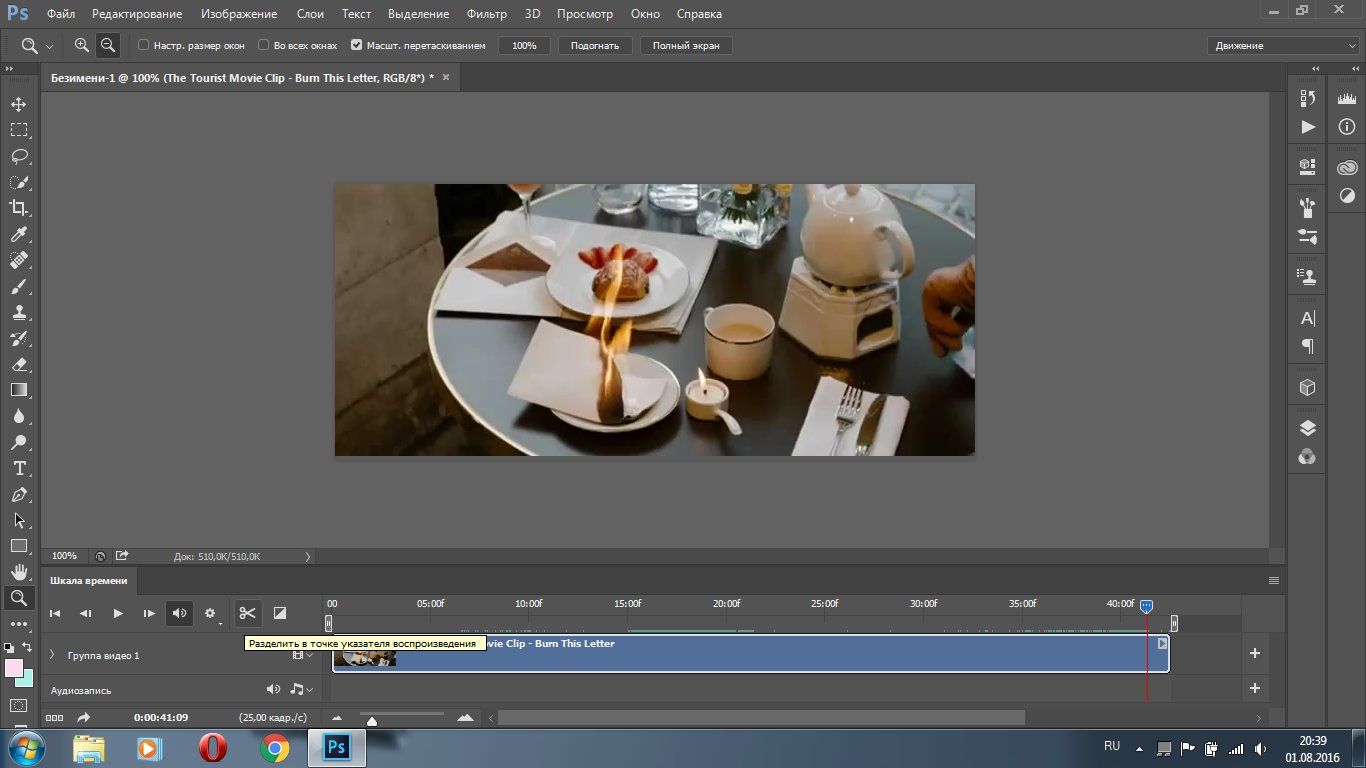This screenshot has width=1366, height=768.
Task: Toggle 'Во всех окнах' checkbox
Action: click(x=263, y=45)
